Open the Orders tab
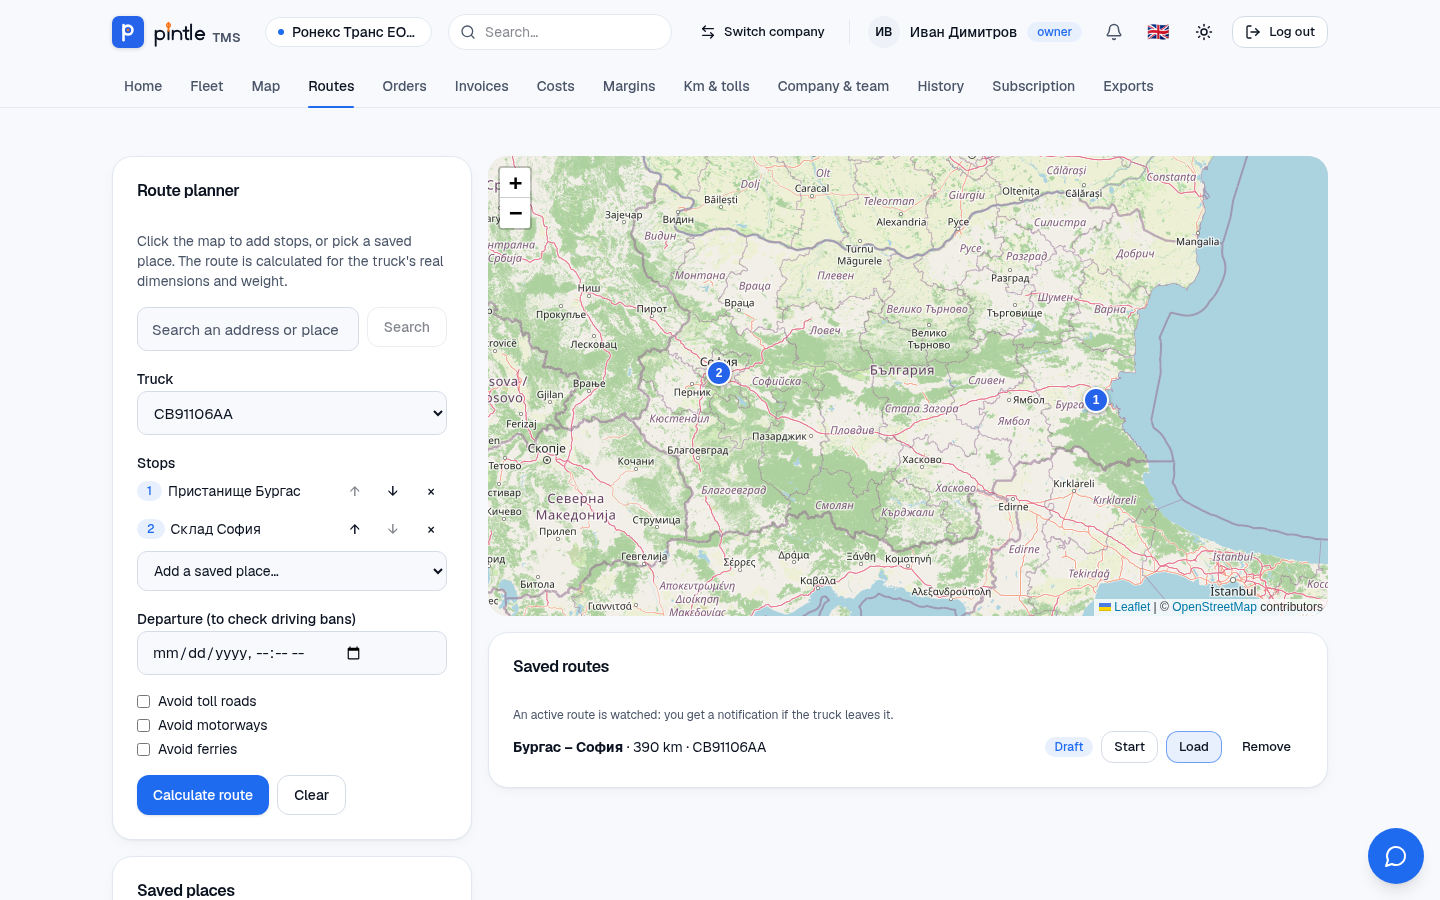This screenshot has width=1440, height=900. (x=404, y=86)
